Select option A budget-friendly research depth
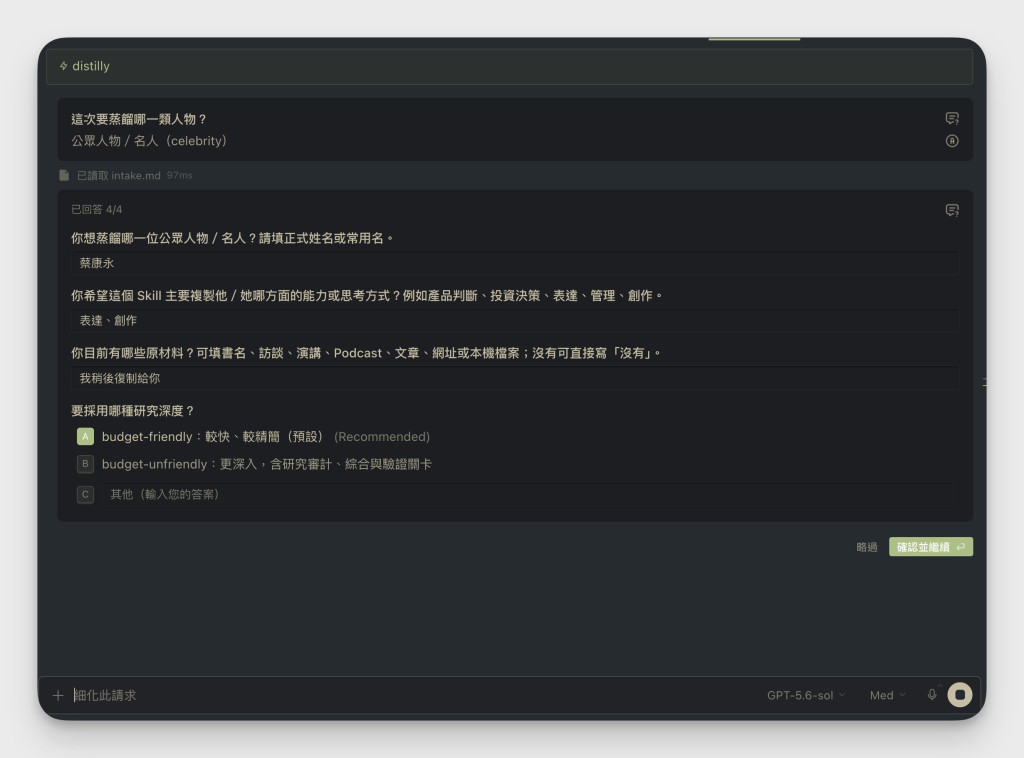This screenshot has height=758, width=1024. [x=86, y=436]
